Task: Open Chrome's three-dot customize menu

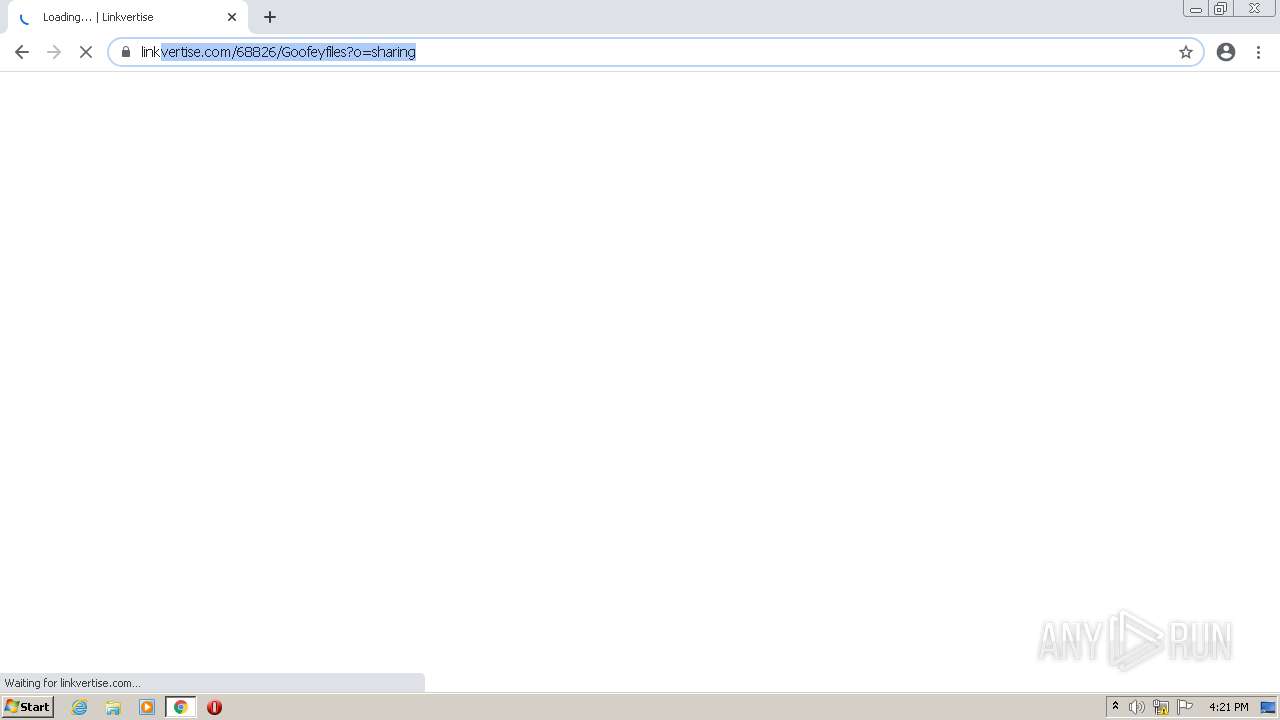Action: [x=1258, y=52]
